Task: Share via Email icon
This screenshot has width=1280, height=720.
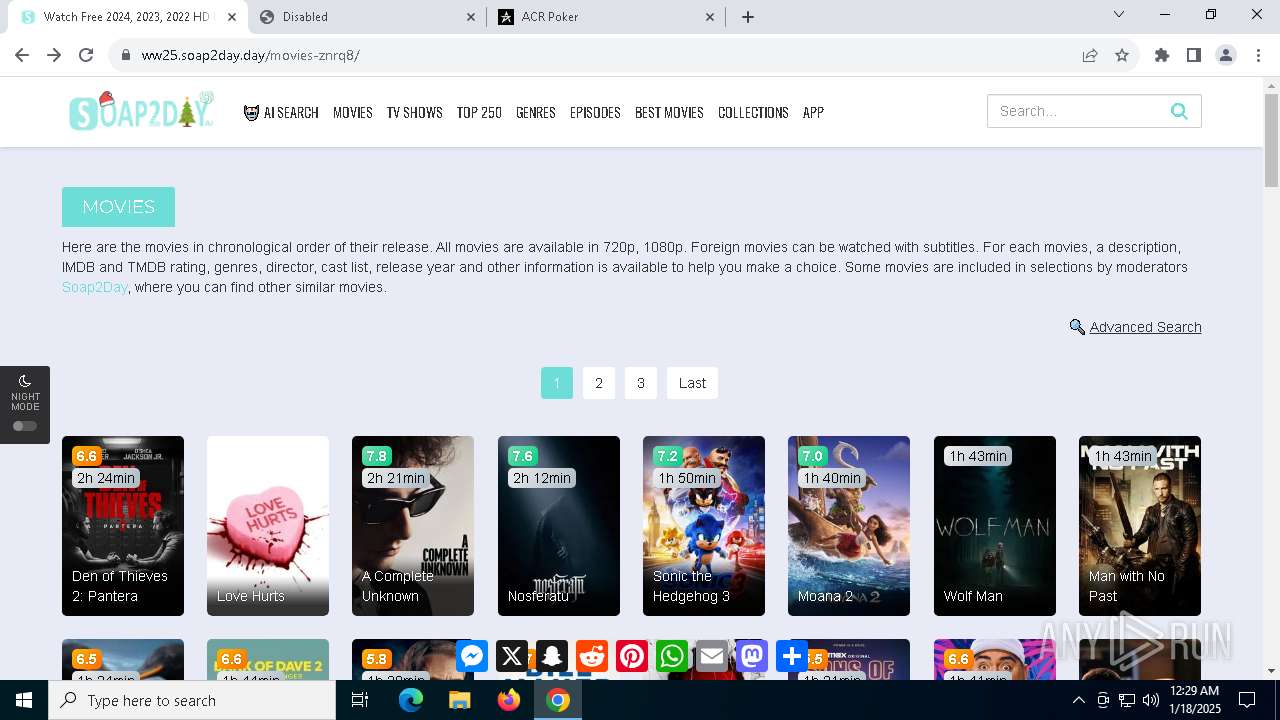Action: (712, 656)
